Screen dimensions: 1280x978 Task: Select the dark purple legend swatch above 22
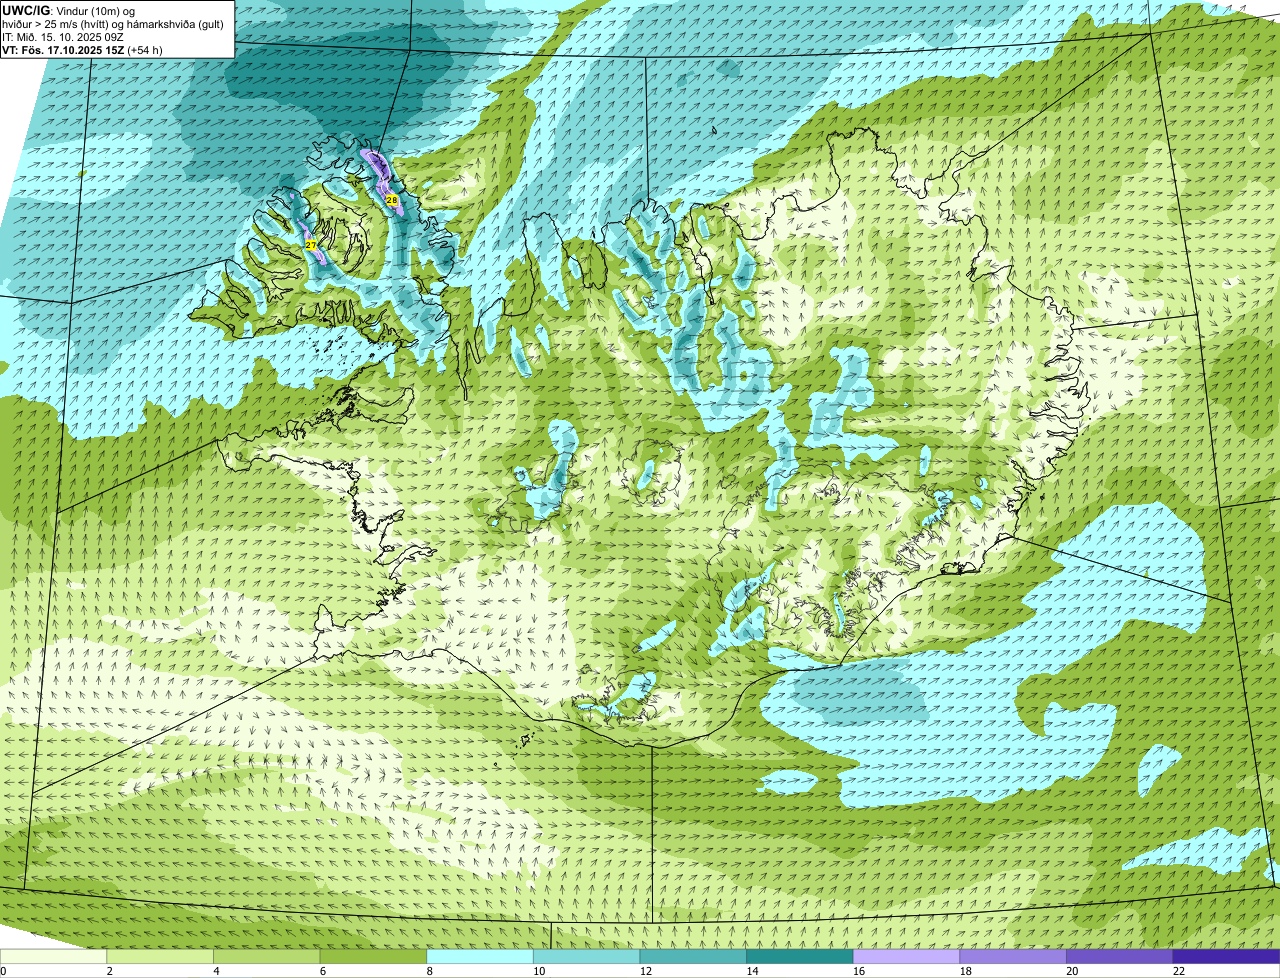tap(1227, 956)
